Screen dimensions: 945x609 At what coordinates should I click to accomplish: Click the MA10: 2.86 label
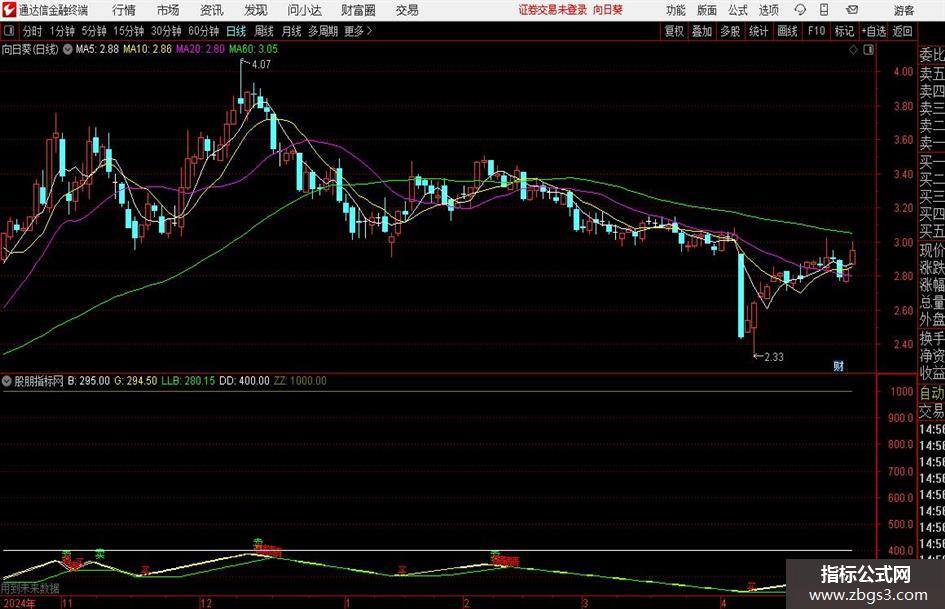[x=147, y=49]
